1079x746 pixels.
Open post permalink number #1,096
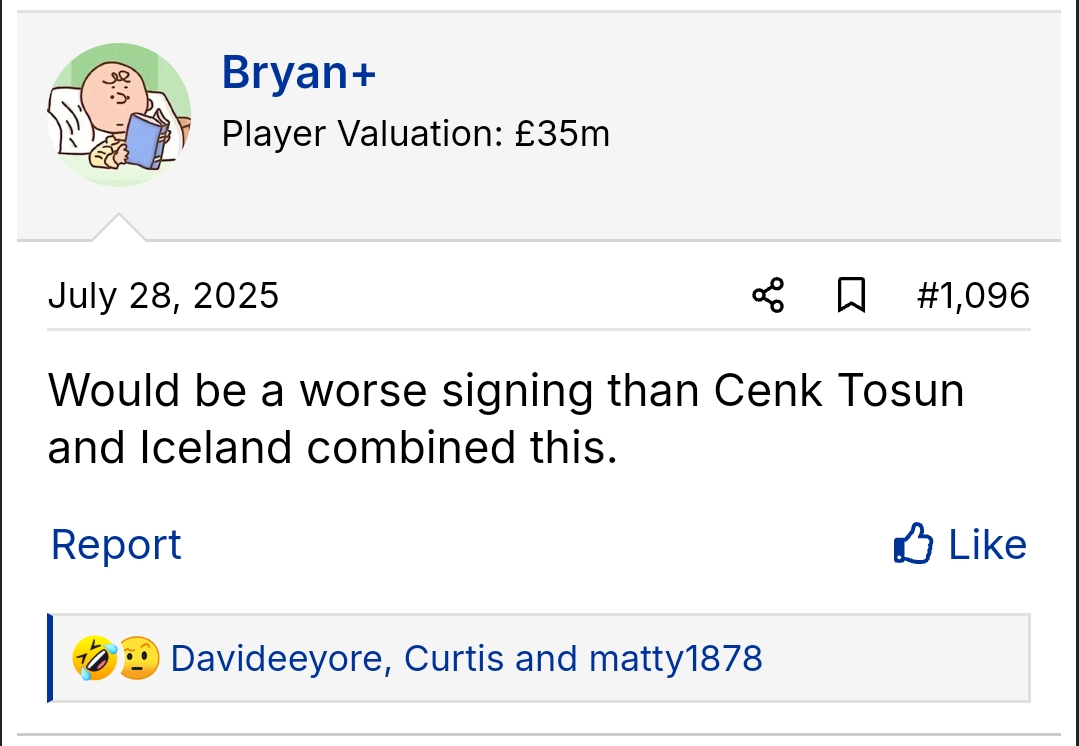coord(972,295)
